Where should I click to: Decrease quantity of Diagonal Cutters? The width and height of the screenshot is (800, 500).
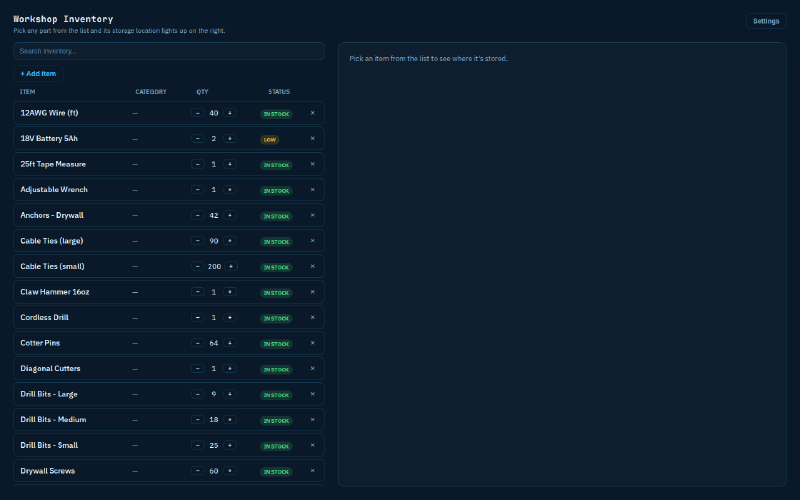coord(197,368)
